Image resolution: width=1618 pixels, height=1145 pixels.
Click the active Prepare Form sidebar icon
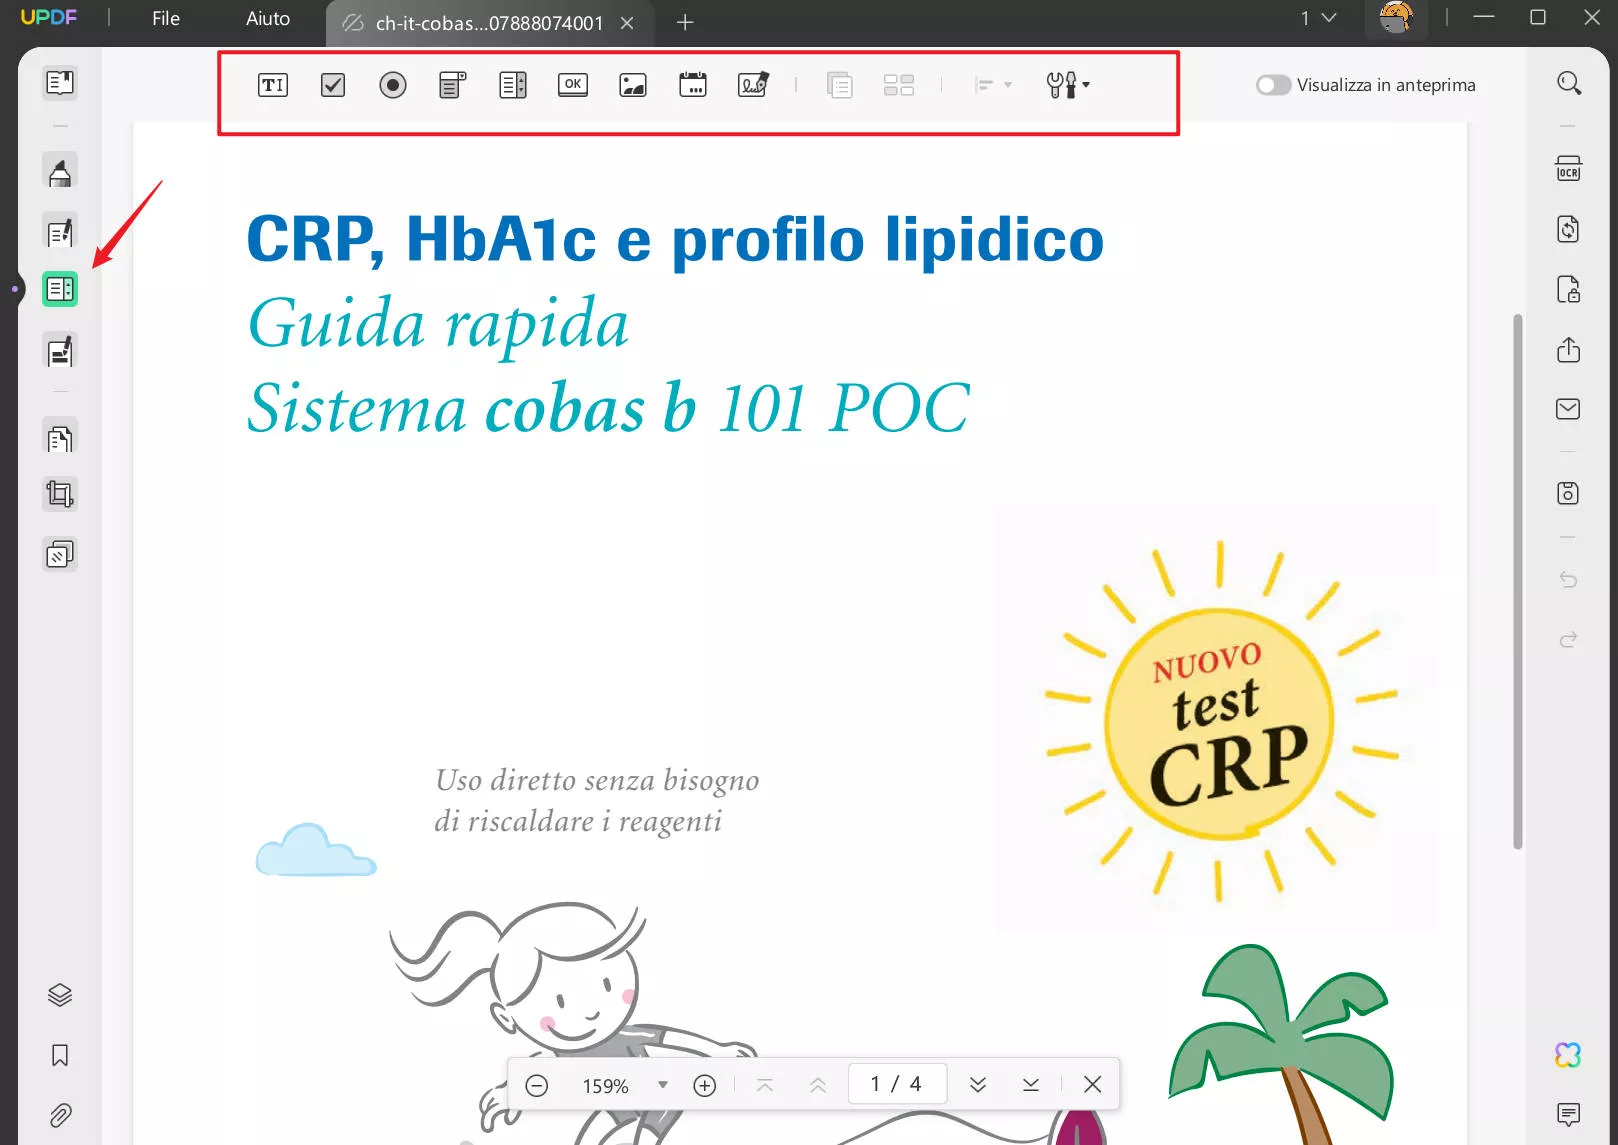60,289
